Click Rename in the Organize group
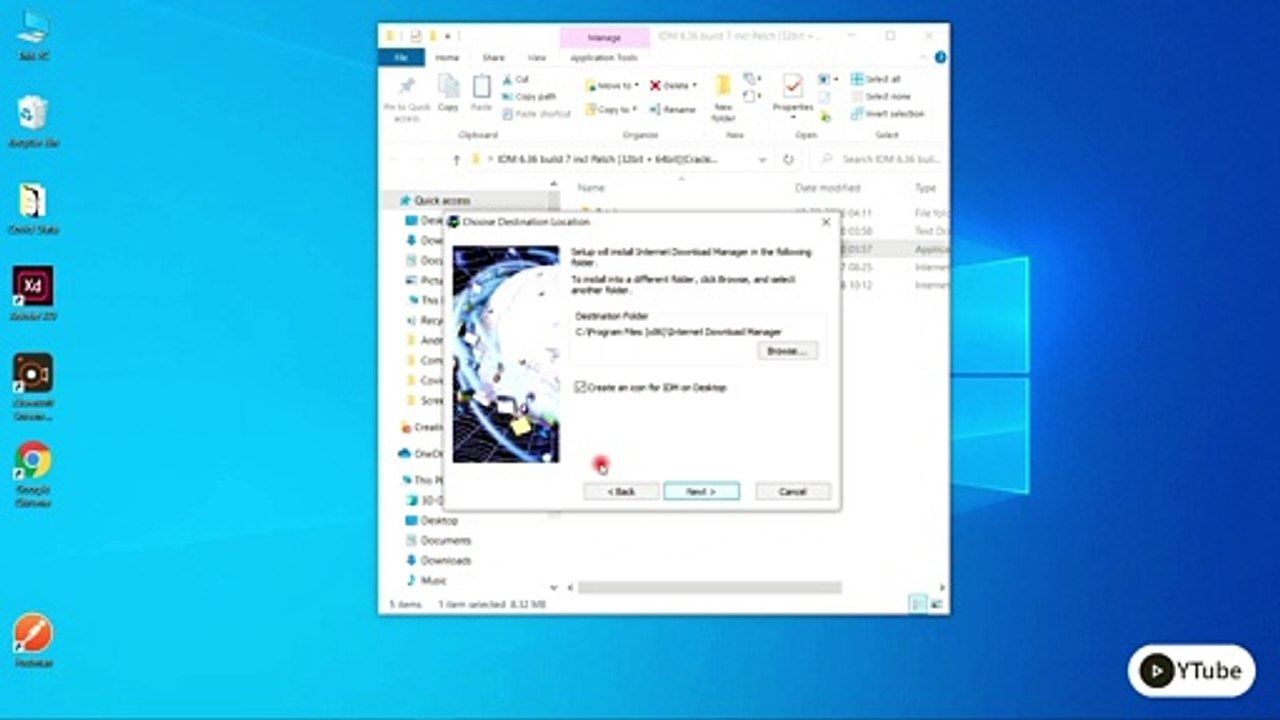This screenshot has height=720, width=1280. pyautogui.click(x=672, y=109)
